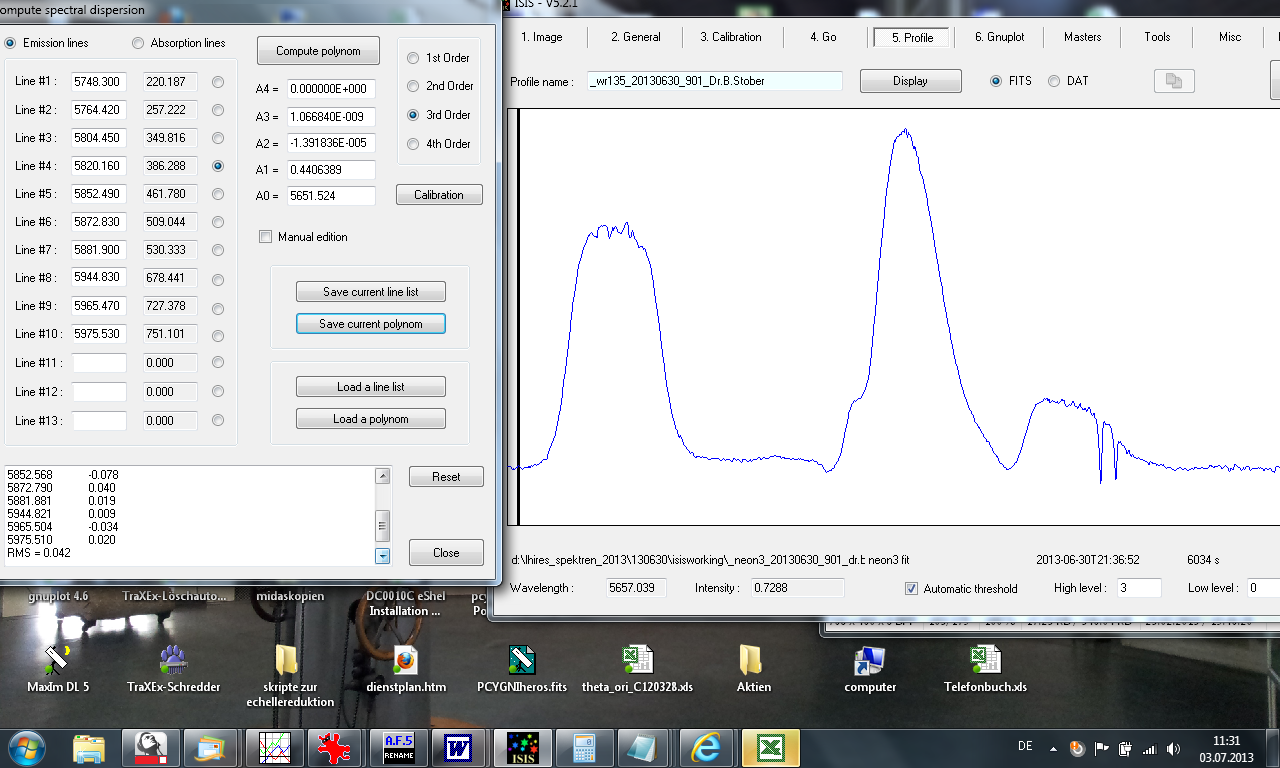Click the profile copy icon beside DAT option
Image resolution: width=1280 pixels, height=768 pixels.
coord(1173,80)
